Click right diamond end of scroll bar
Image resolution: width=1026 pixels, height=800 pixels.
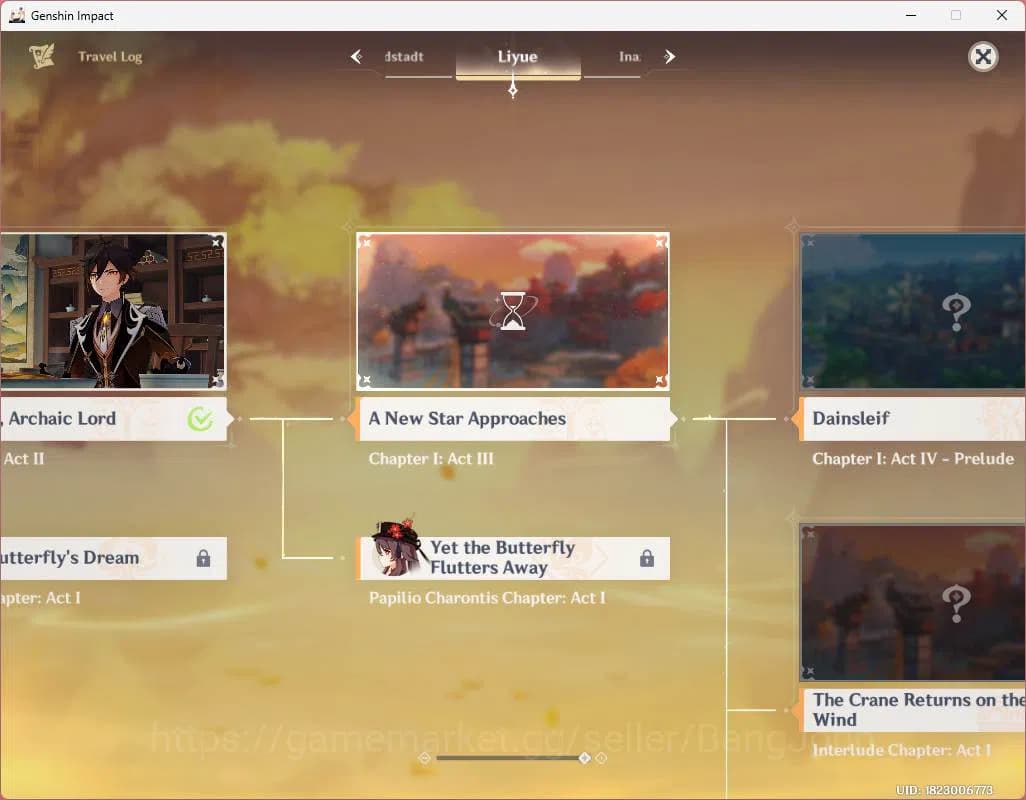[x=601, y=758]
